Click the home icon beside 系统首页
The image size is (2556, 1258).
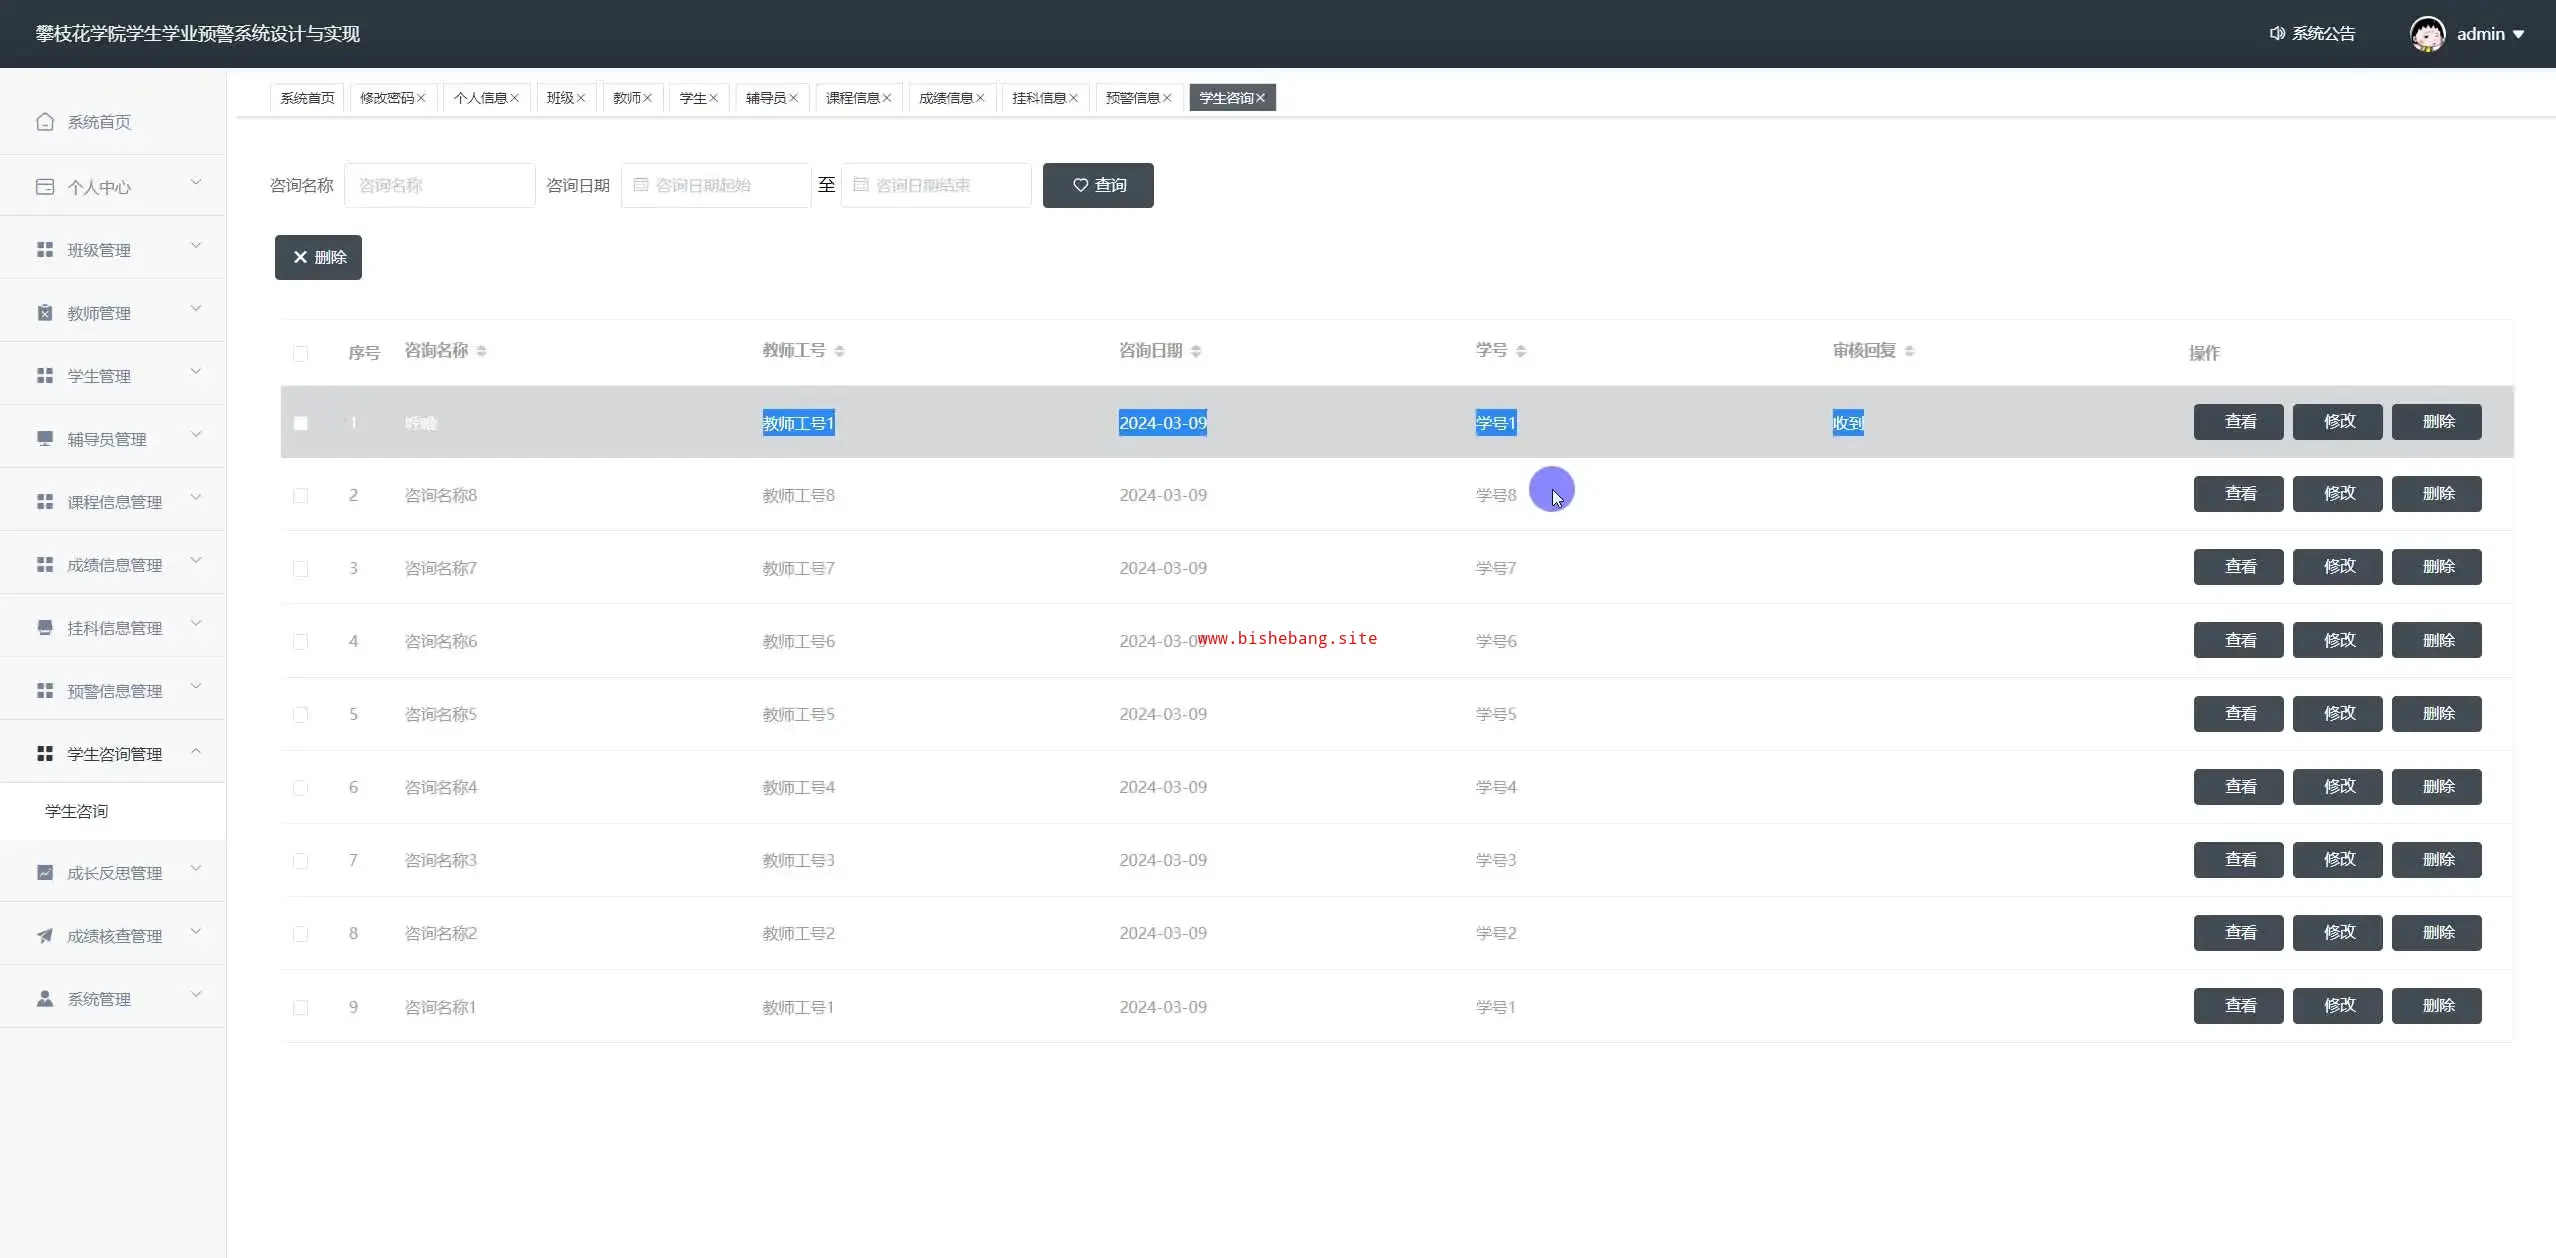[45, 122]
